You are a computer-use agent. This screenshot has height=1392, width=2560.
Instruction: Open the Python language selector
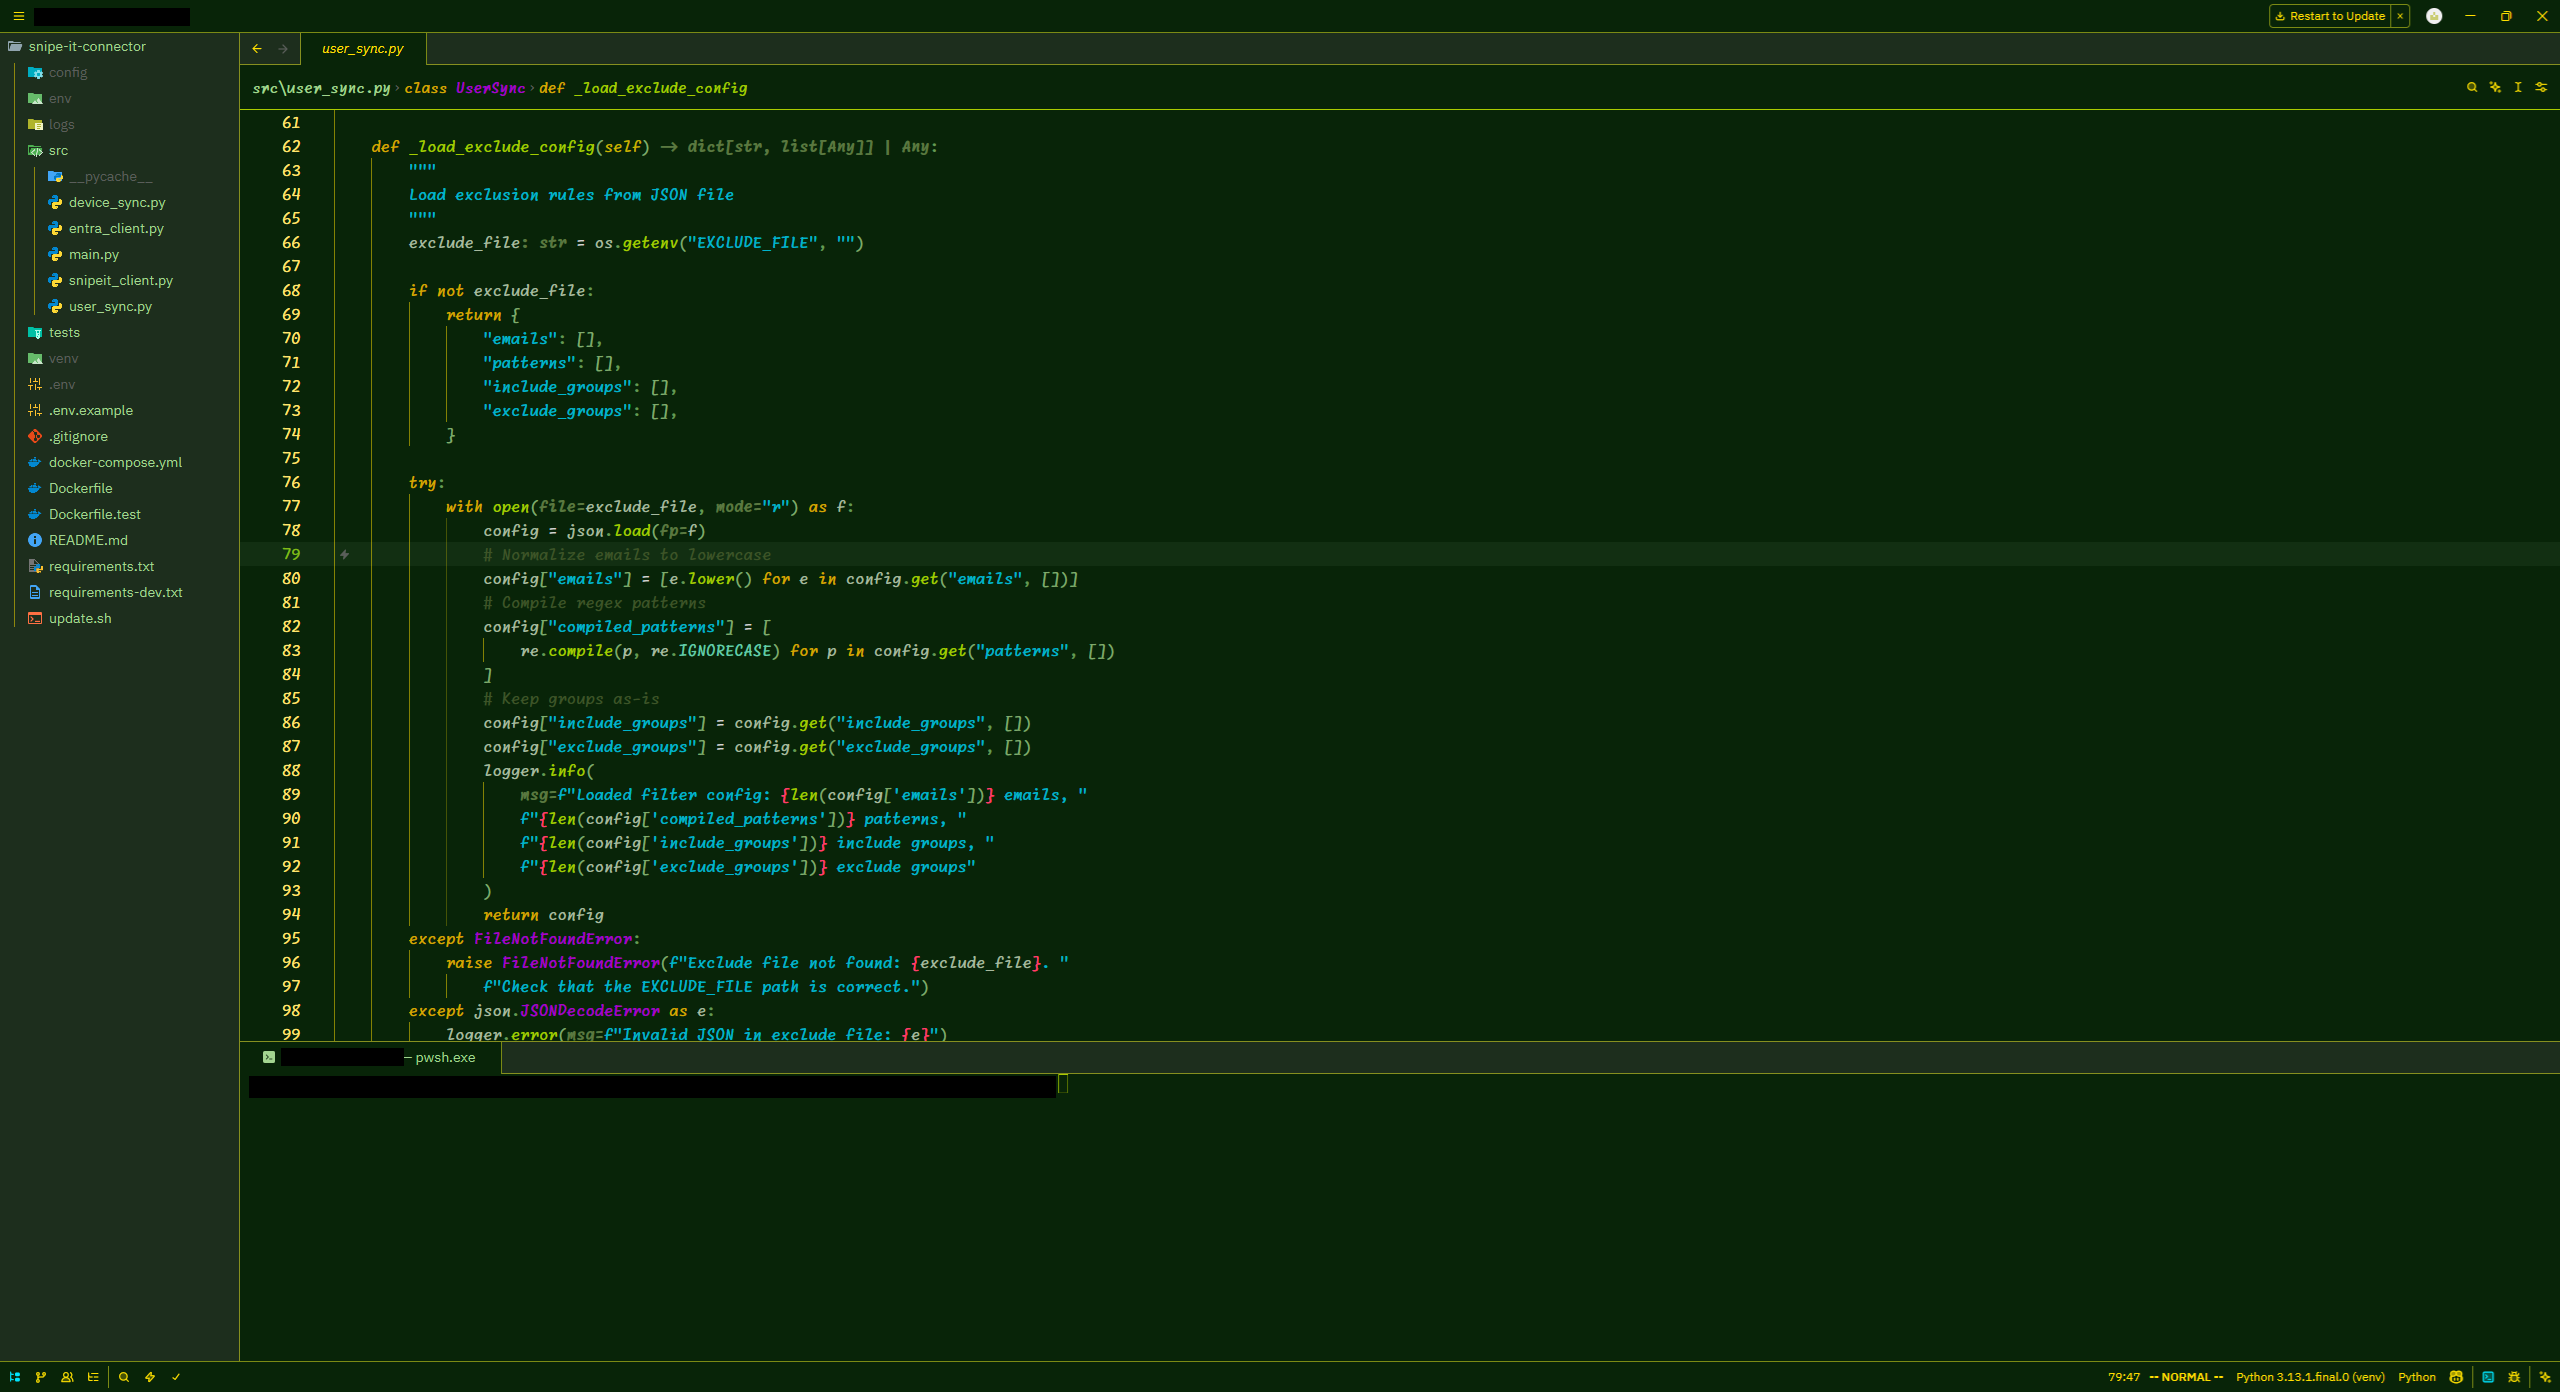[x=2417, y=1377]
